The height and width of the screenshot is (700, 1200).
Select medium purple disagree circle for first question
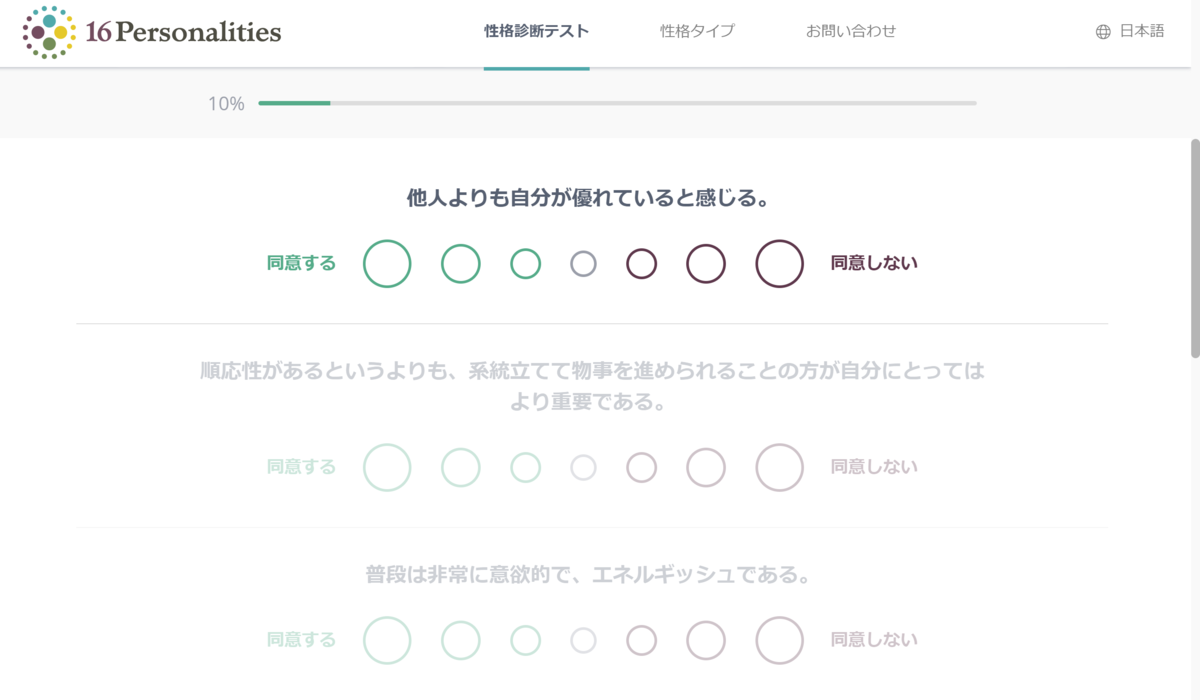pos(706,264)
